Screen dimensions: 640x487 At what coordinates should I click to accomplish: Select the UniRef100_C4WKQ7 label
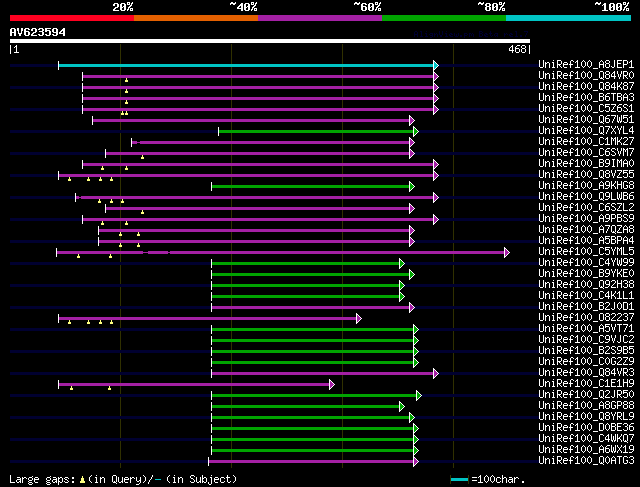586,439
